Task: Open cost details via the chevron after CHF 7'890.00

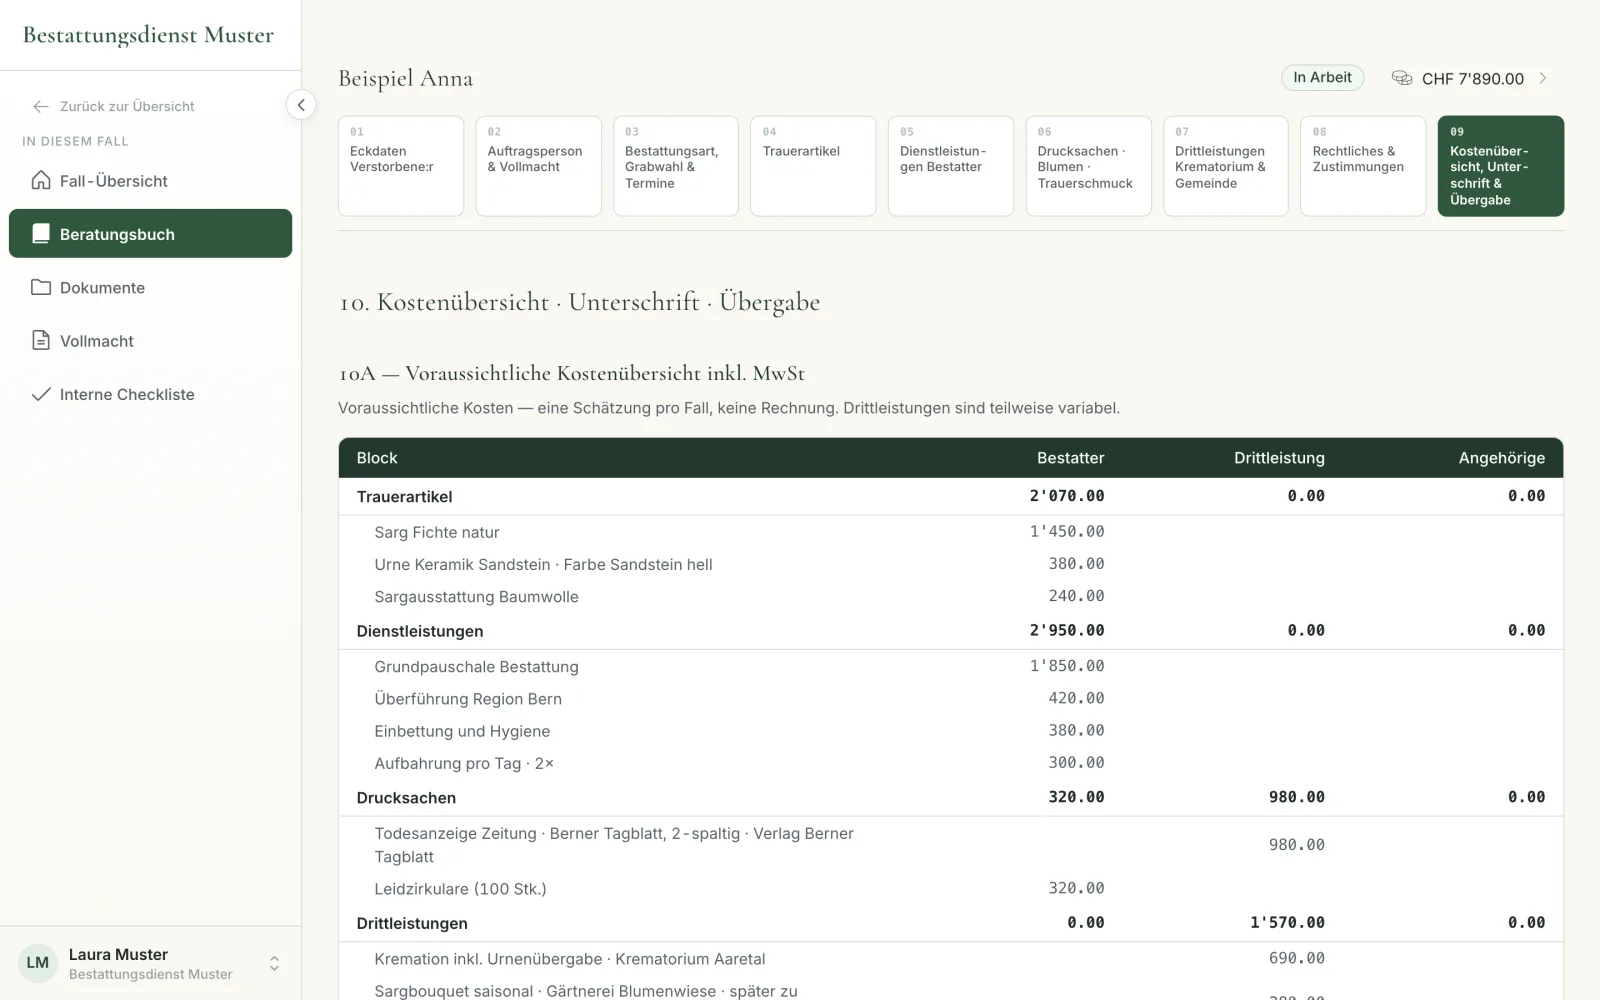Action: pyautogui.click(x=1543, y=78)
